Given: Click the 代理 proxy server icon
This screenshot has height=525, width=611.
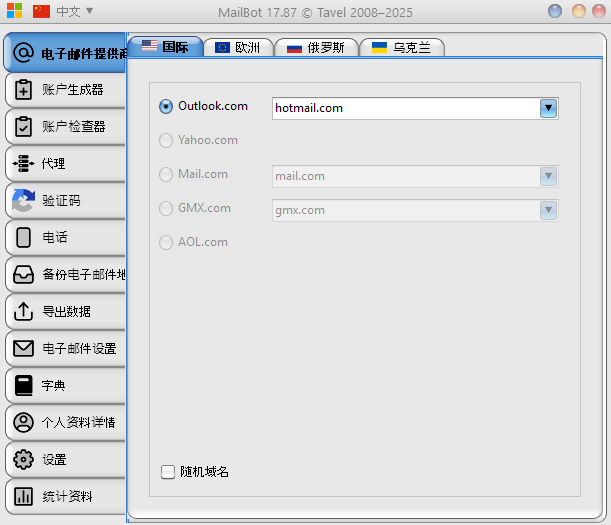Looking at the screenshot, I should pos(23,163).
